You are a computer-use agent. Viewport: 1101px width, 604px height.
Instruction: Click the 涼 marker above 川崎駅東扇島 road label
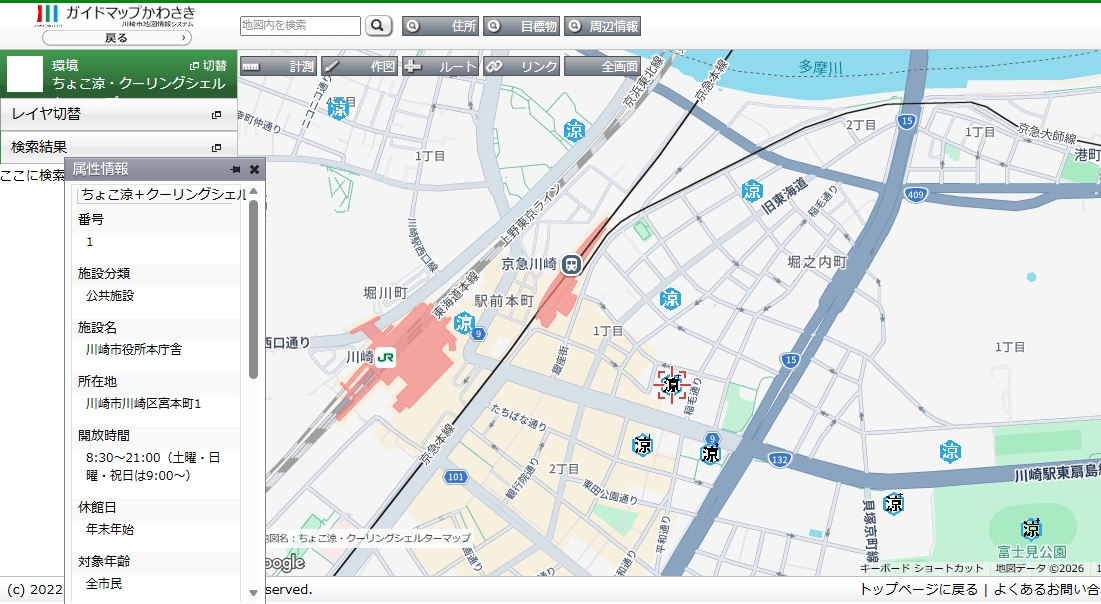coord(950,451)
